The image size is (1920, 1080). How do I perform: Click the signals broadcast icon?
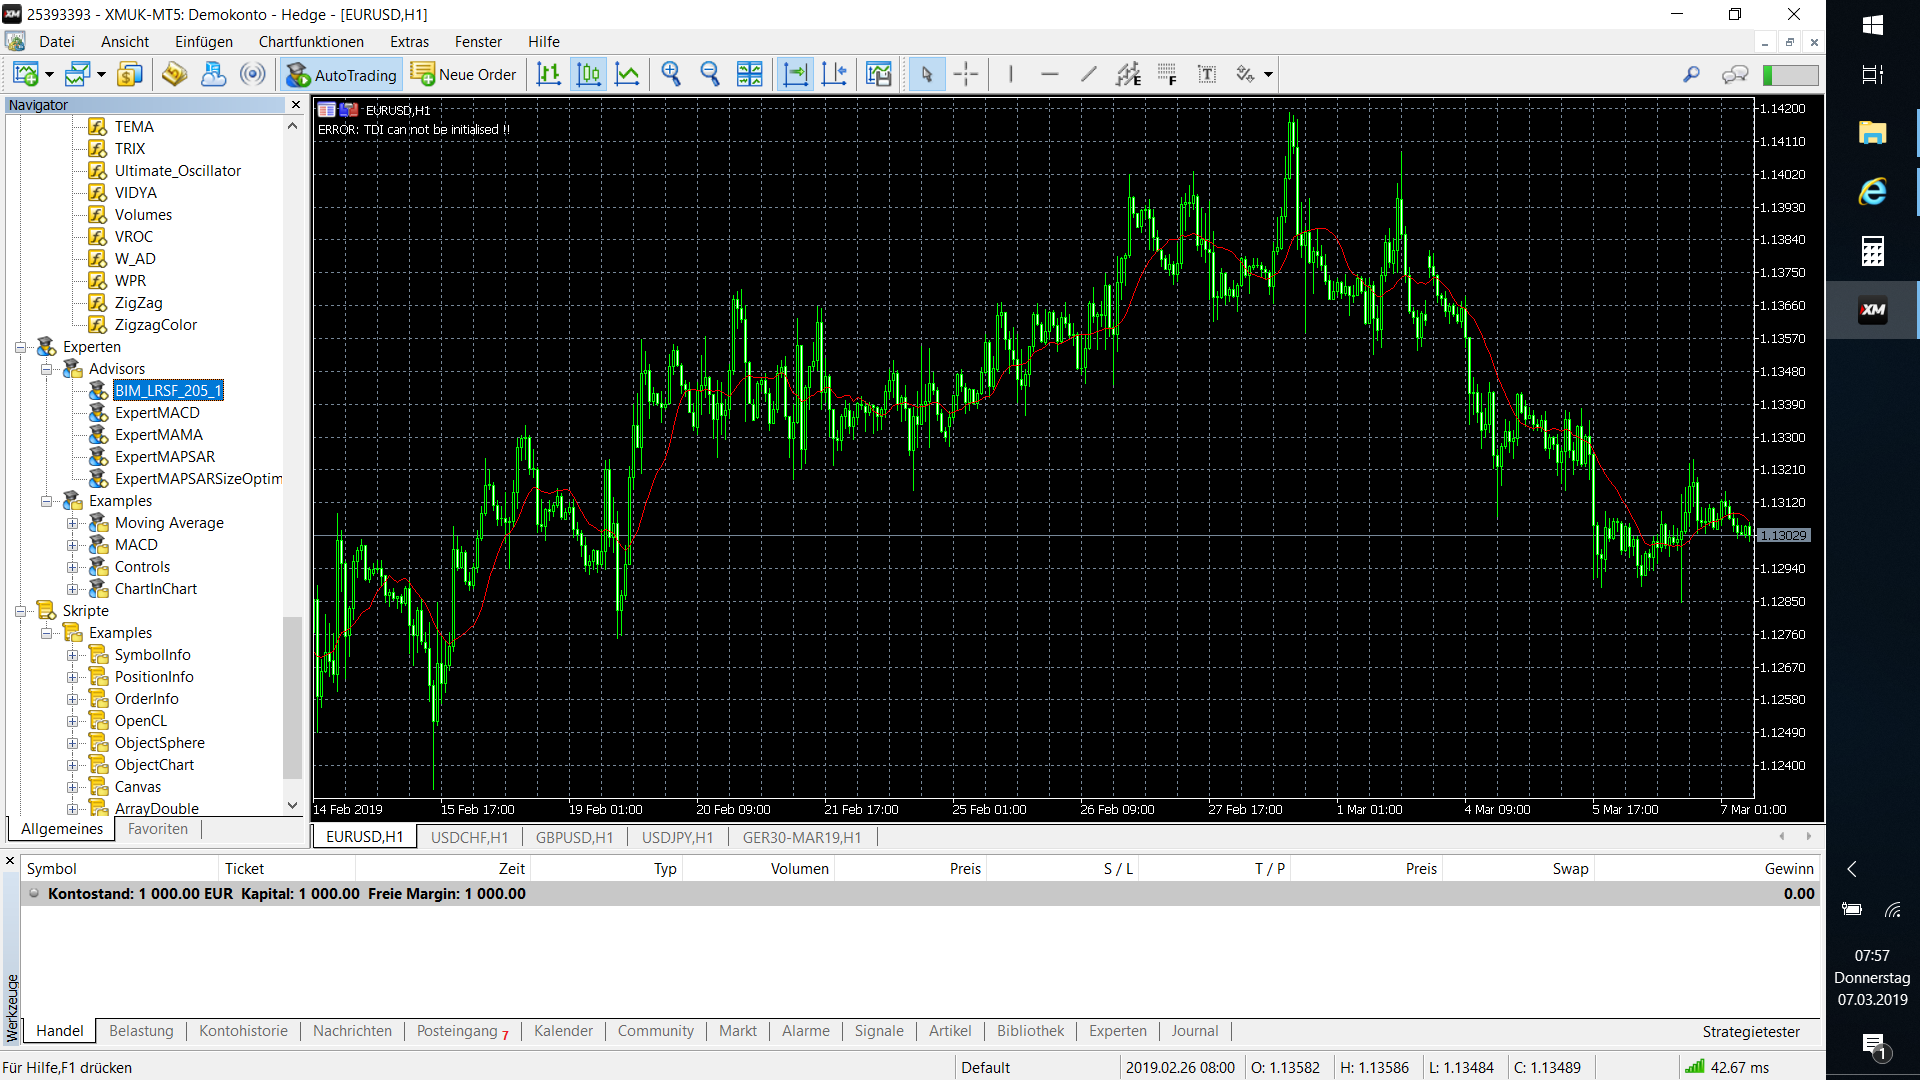click(x=253, y=74)
